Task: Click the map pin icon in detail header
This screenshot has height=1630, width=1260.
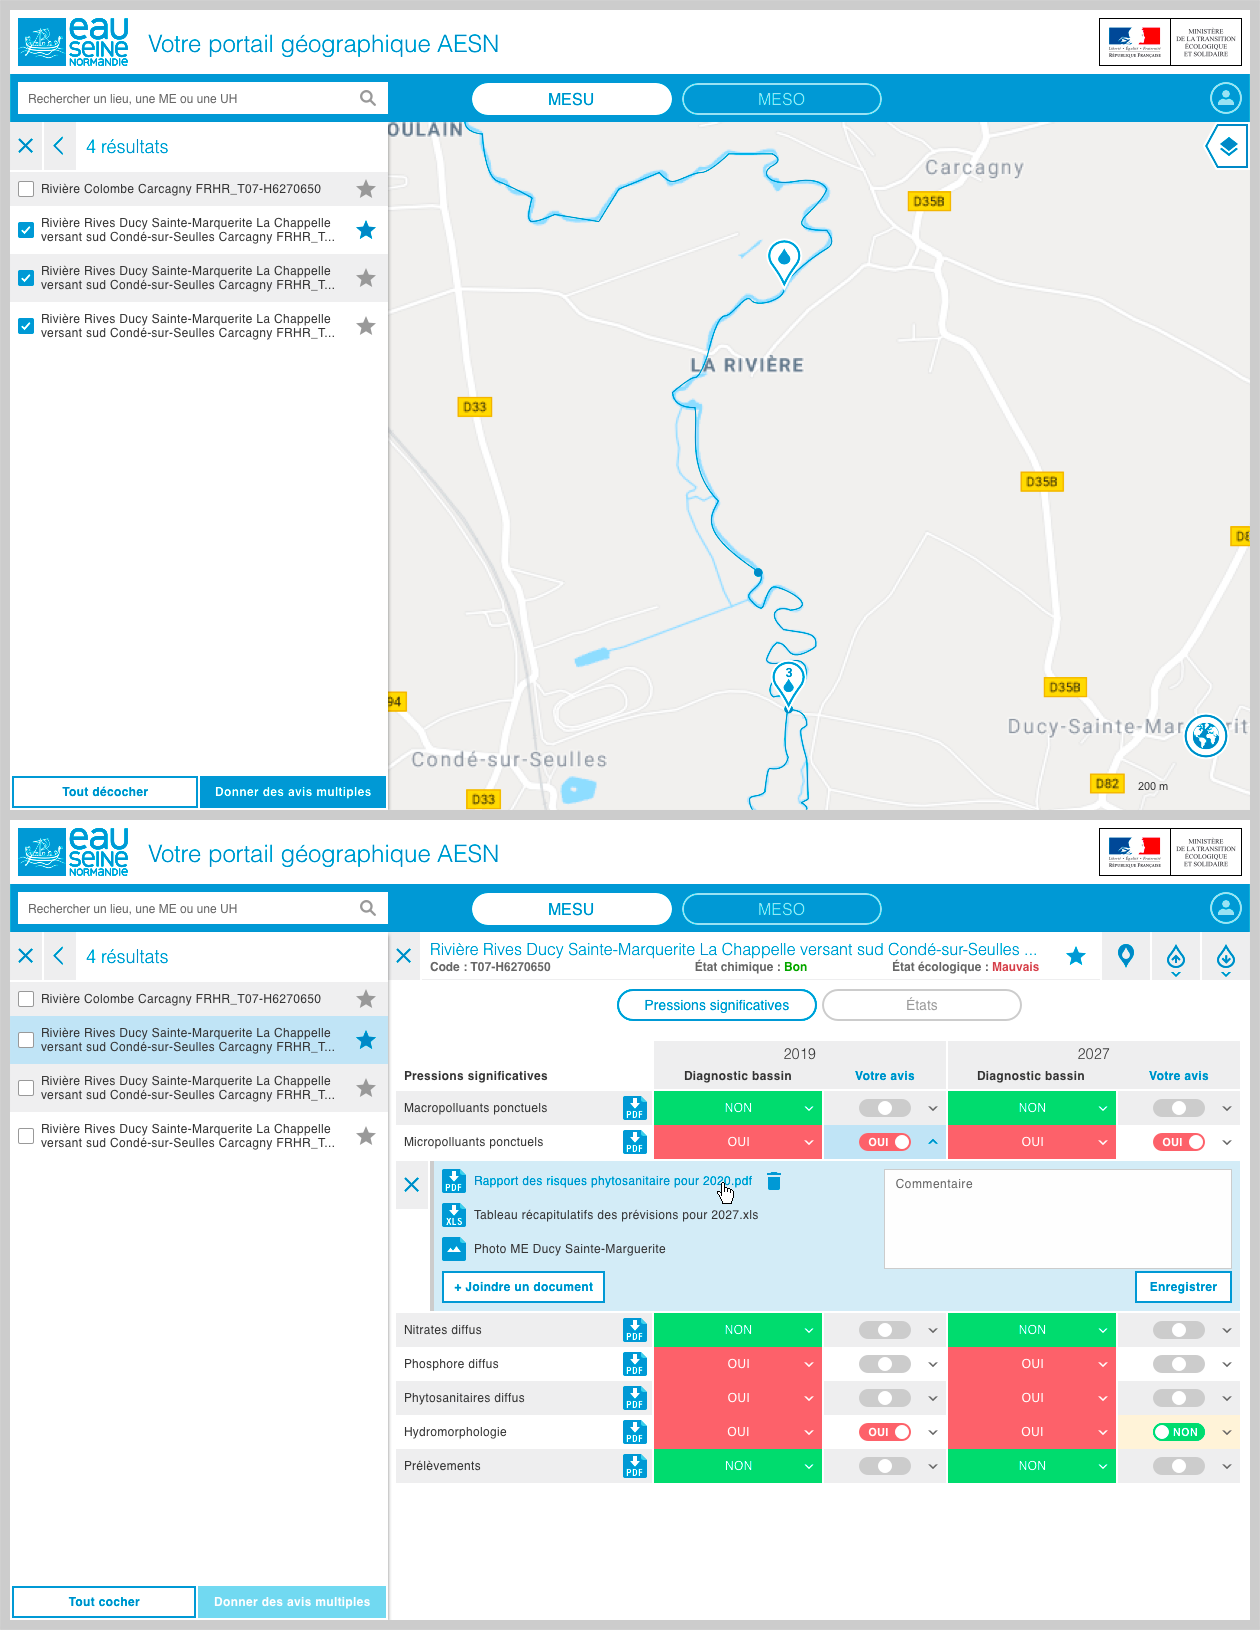Action: click(x=1126, y=956)
